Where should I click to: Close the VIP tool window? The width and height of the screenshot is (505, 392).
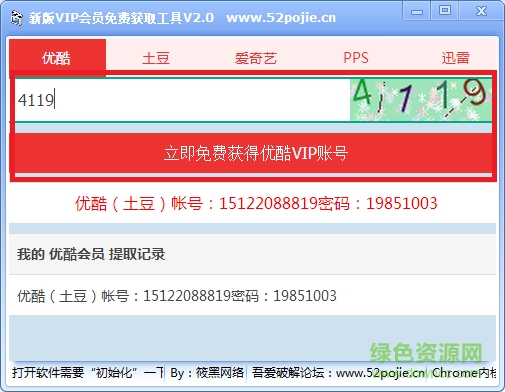[x=481, y=11]
